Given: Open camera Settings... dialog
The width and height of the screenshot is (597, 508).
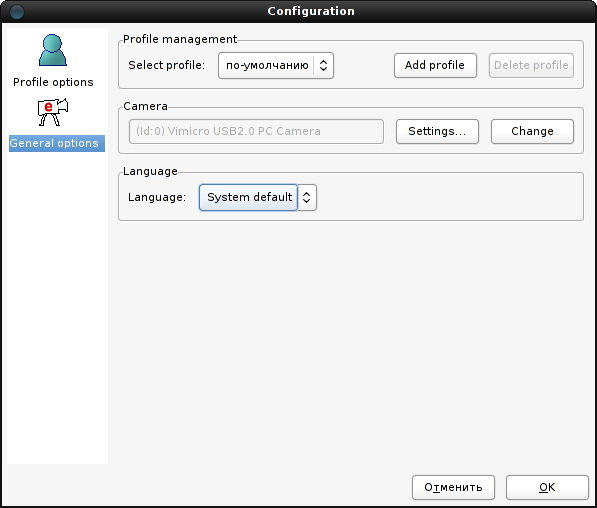Looking at the screenshot, I should pyautogui.click(x=437, y=131).
